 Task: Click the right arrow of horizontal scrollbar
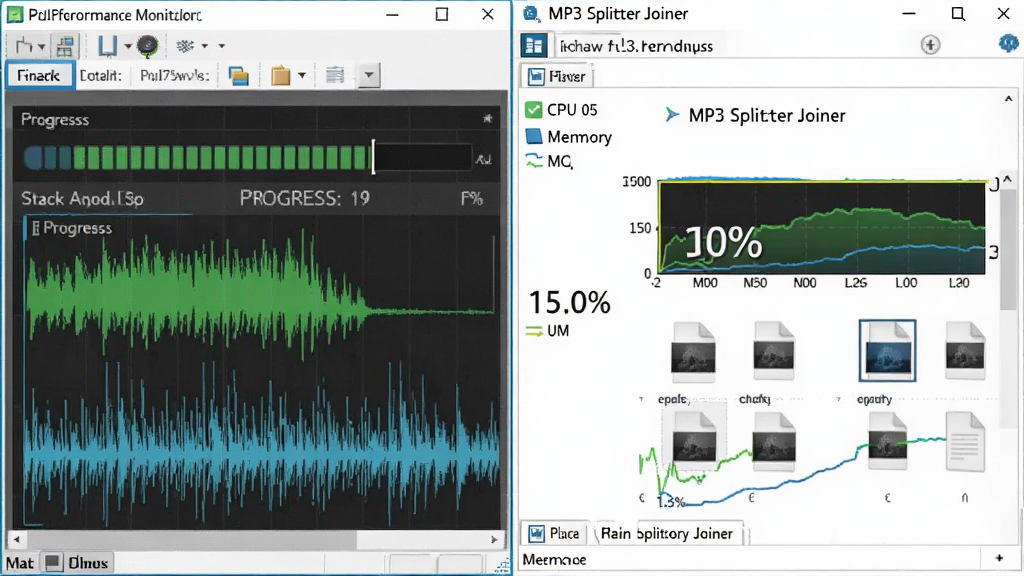point(494,539)
